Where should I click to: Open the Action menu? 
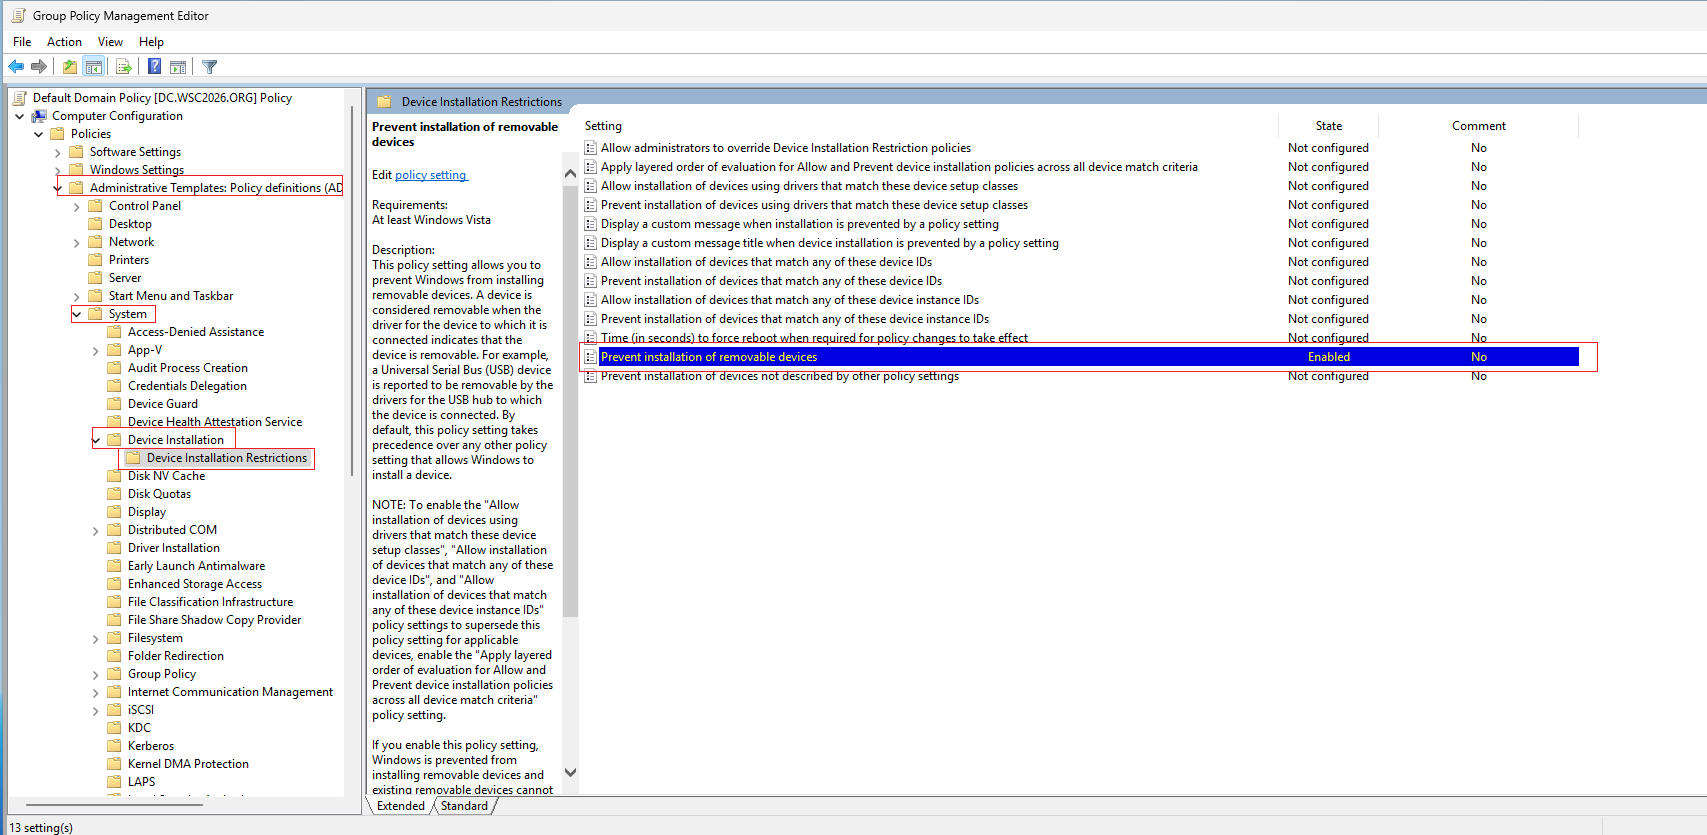click(64, 42)
